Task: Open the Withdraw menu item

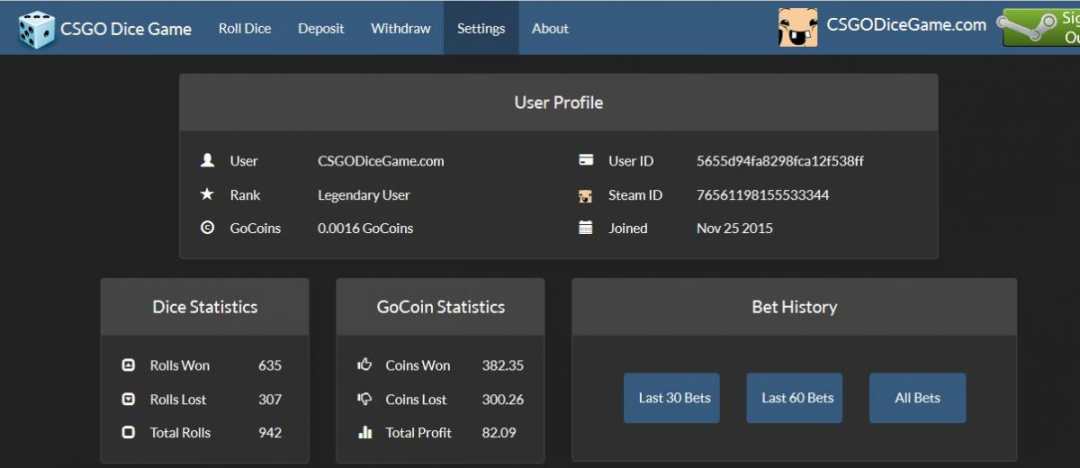Action: click(400, 28)
